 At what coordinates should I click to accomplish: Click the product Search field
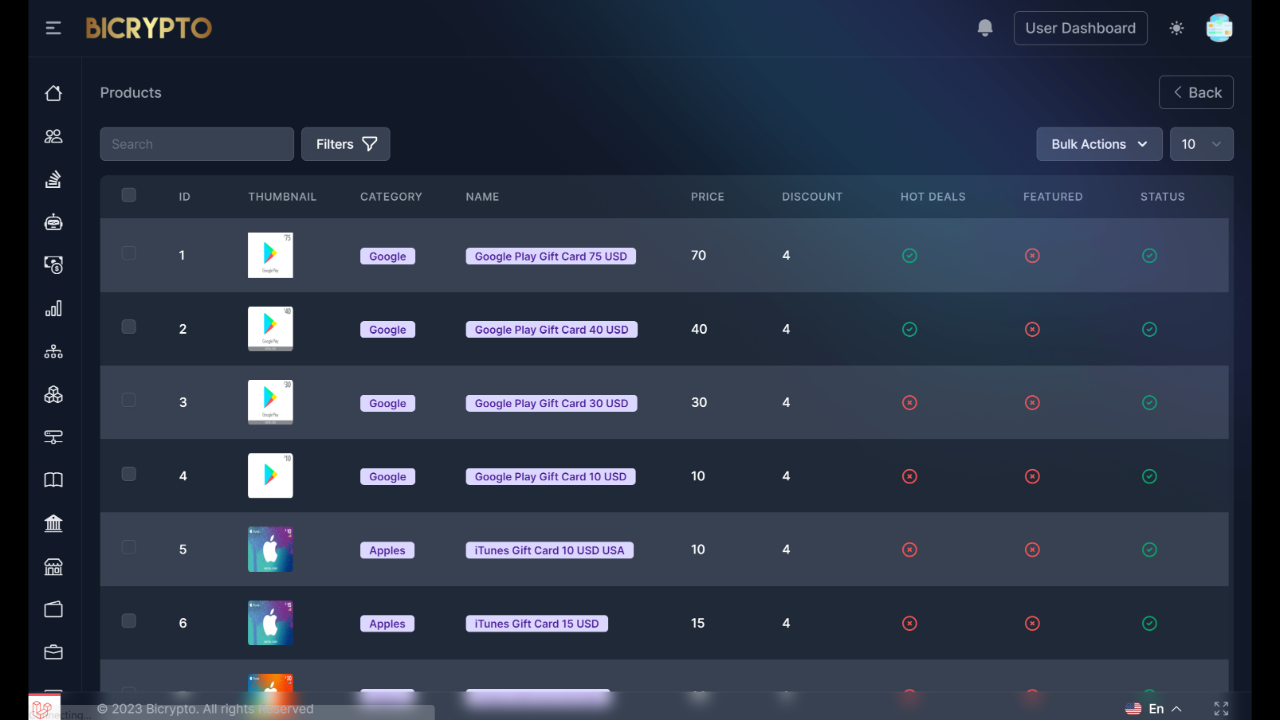(x=197, y=144)
